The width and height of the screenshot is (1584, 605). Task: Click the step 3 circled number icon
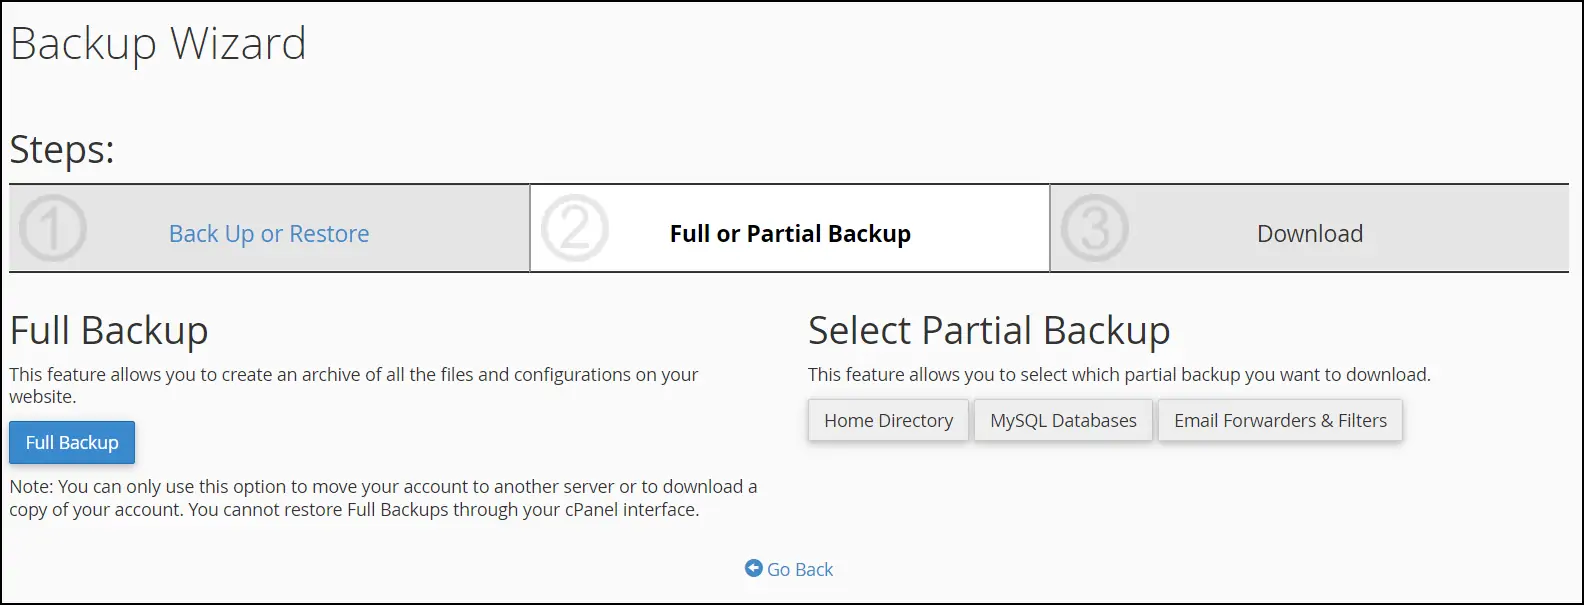click(x=1095, y=229)
